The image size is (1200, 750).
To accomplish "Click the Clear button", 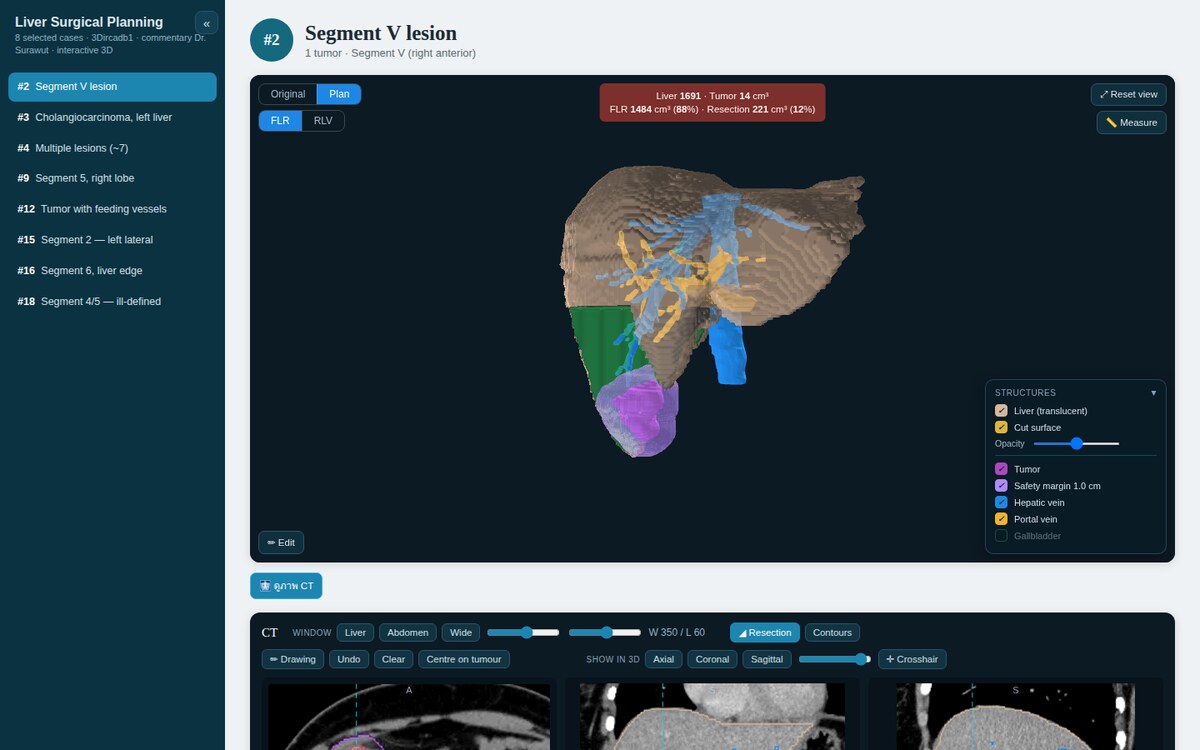I will click(x=394, y=659).
